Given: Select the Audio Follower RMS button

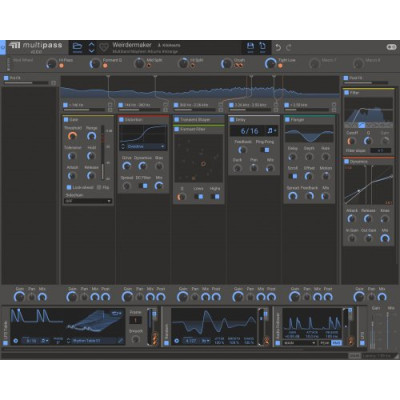Looking at the screenshot, I should [336, 342].
